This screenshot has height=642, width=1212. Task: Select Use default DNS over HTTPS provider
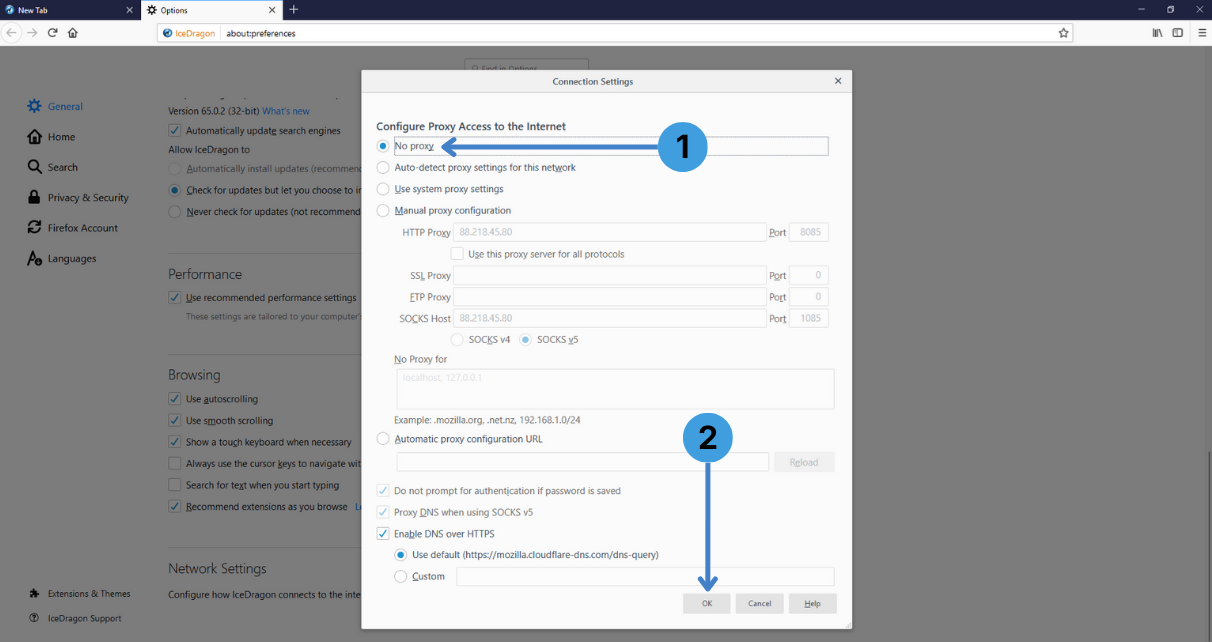click(x=401, y=554)
